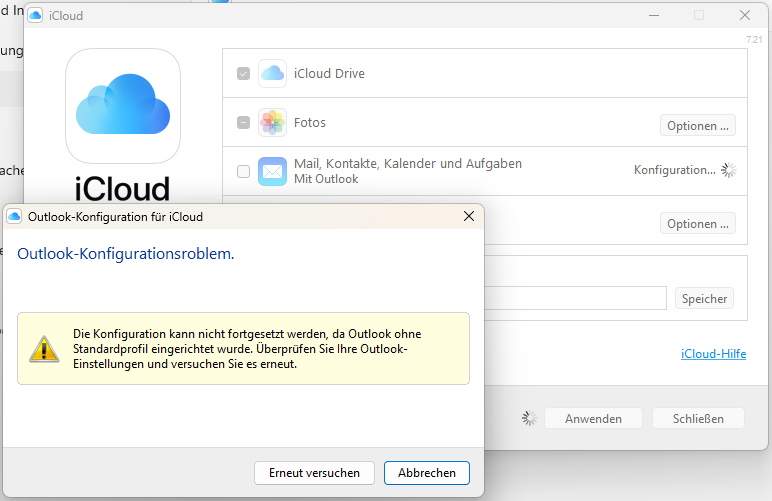Click the Schließen button
Viewport: 772px width, 501px height.
[698, 418]
